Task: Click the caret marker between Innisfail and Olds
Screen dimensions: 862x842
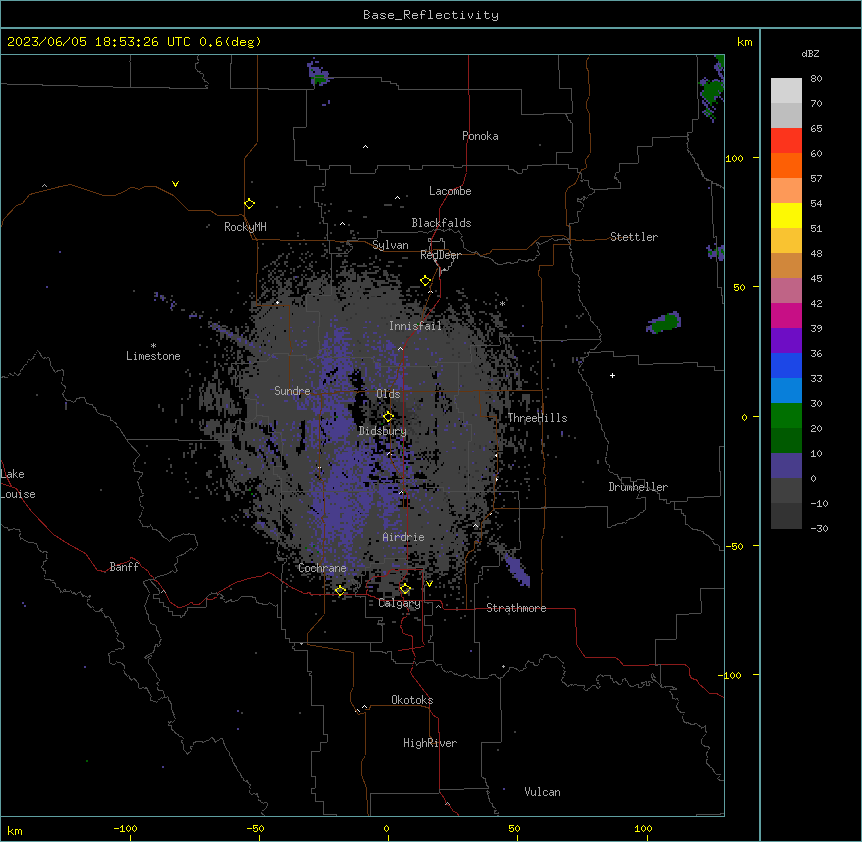Action: pos(400,348)
